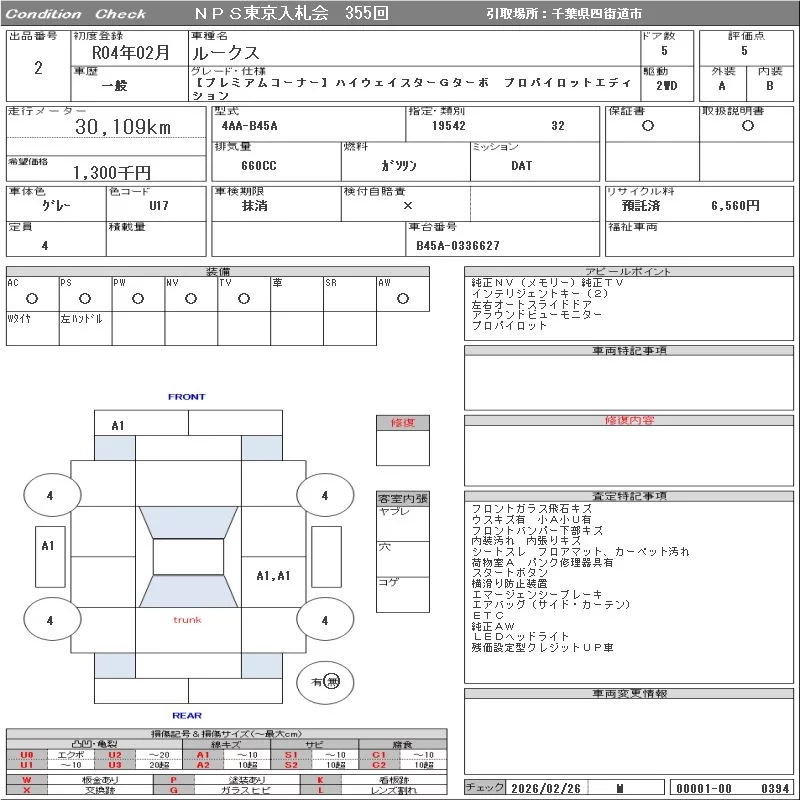Click the front-right tire circle

[x=324, y=495]
